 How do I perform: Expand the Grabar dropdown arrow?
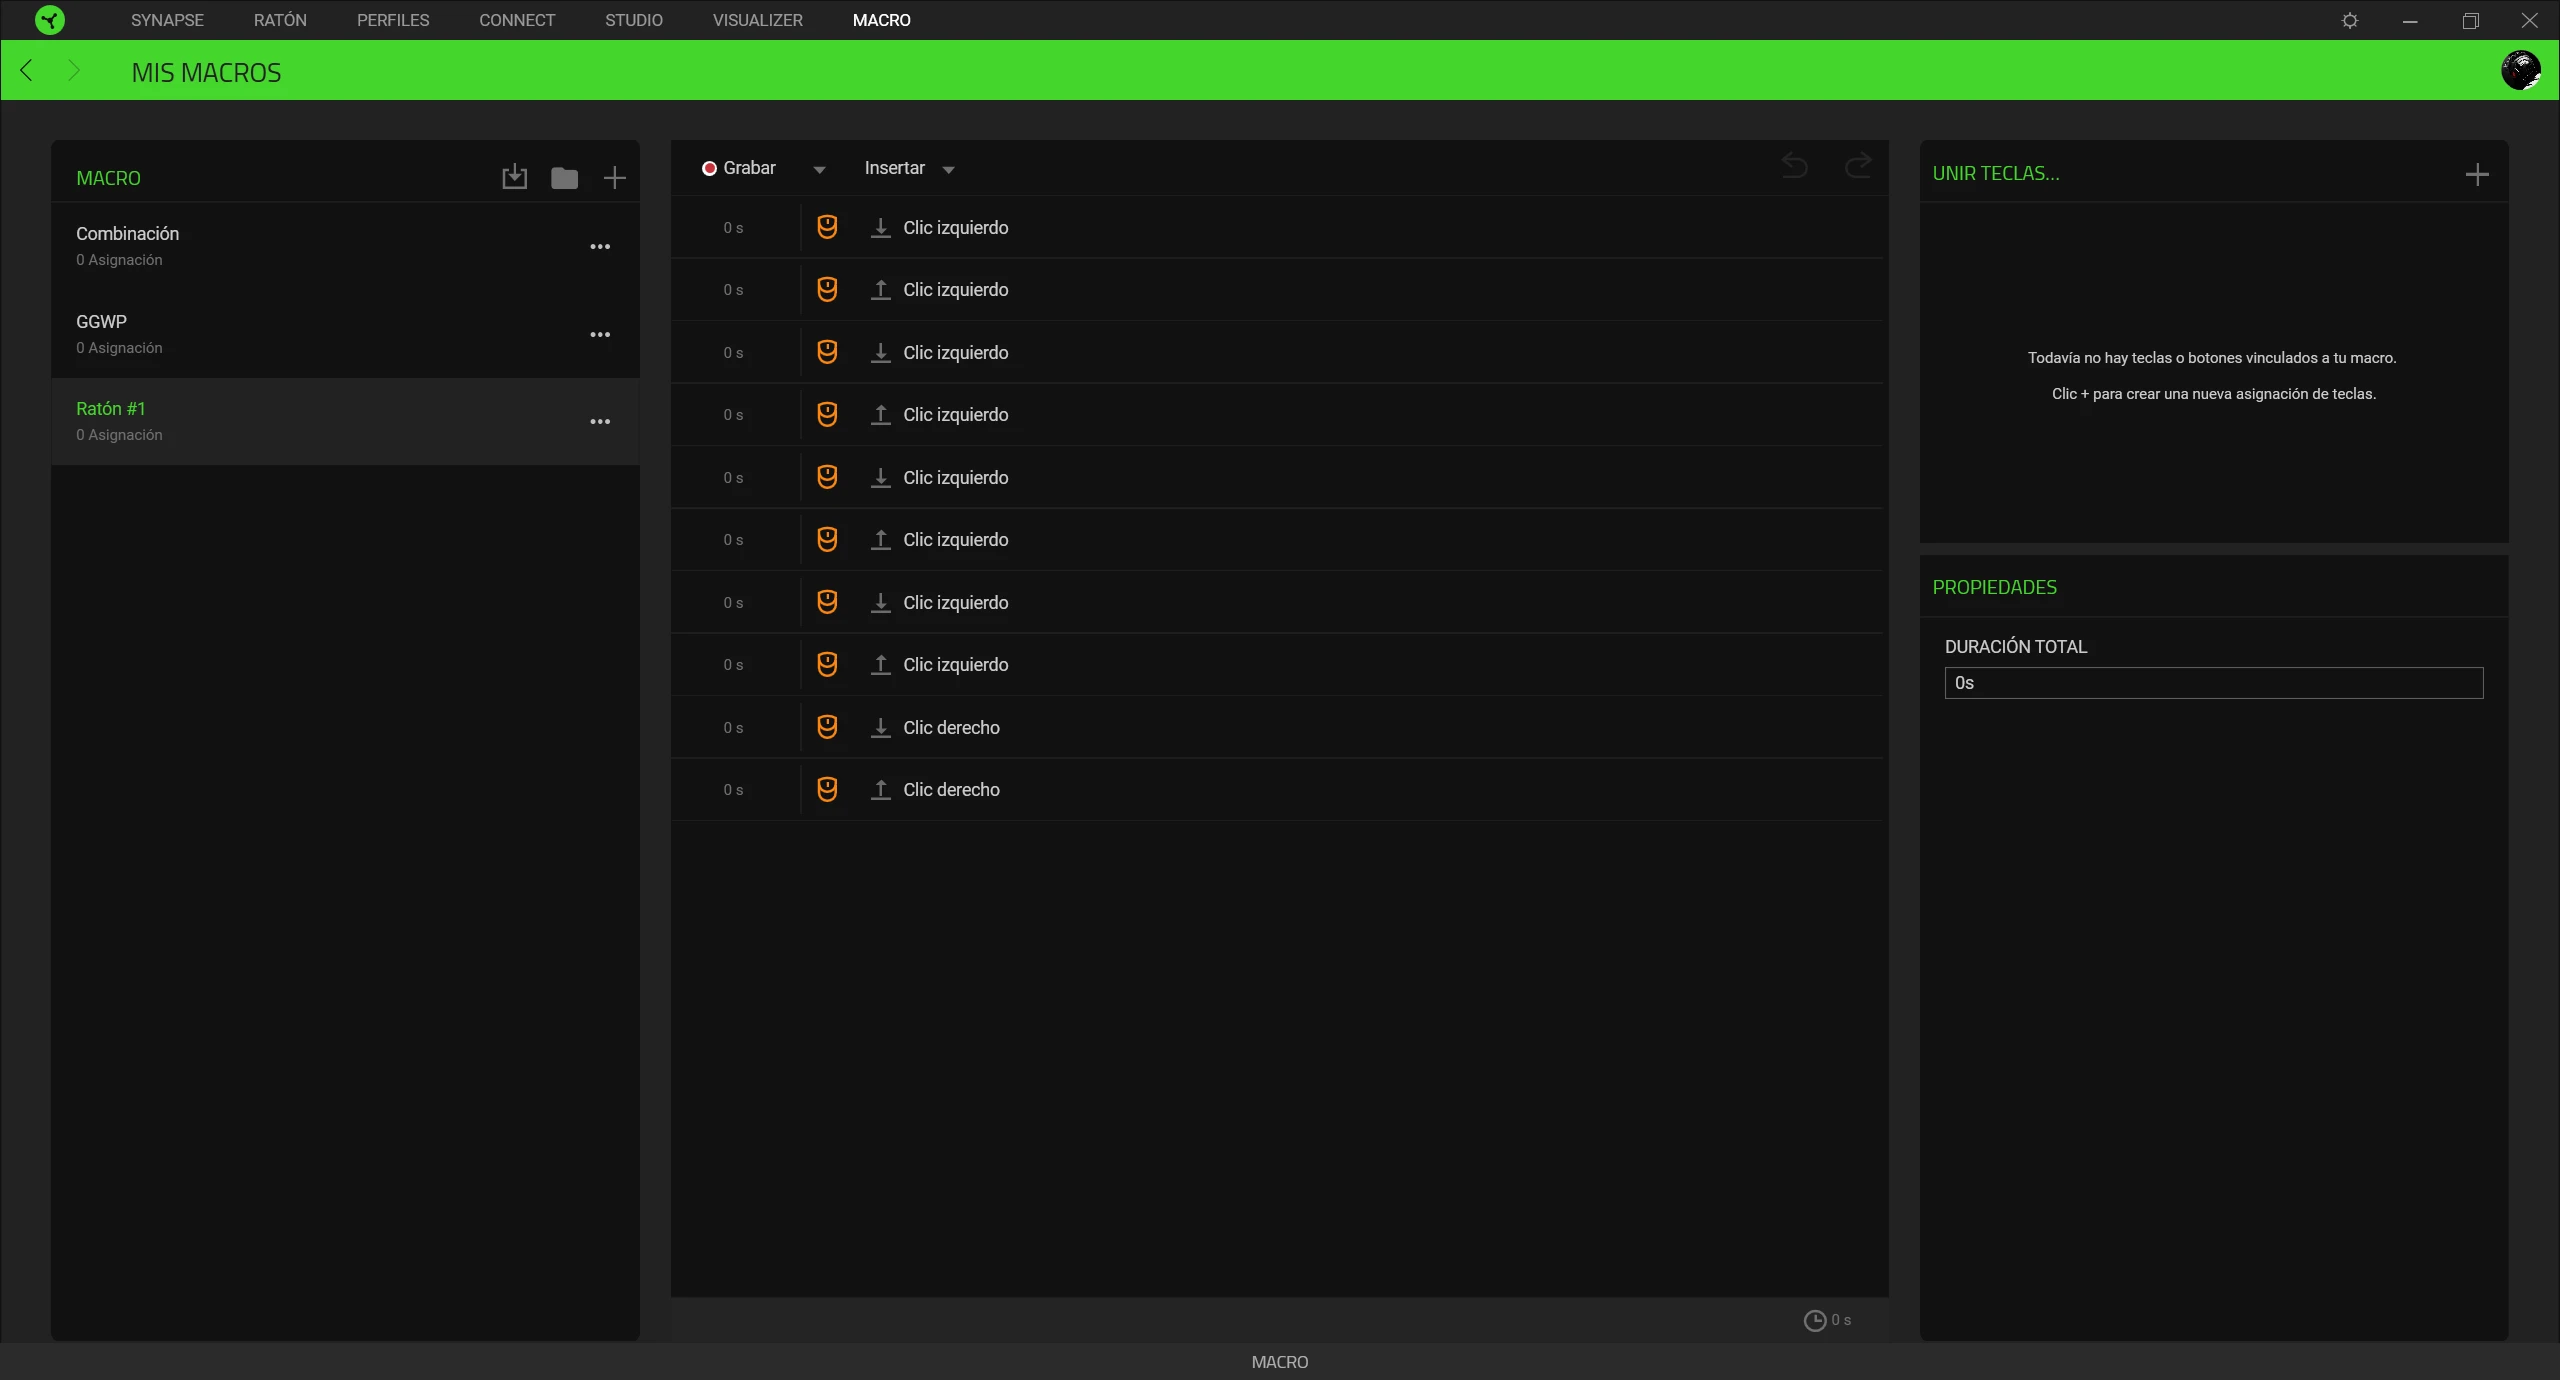coord(820,170)
